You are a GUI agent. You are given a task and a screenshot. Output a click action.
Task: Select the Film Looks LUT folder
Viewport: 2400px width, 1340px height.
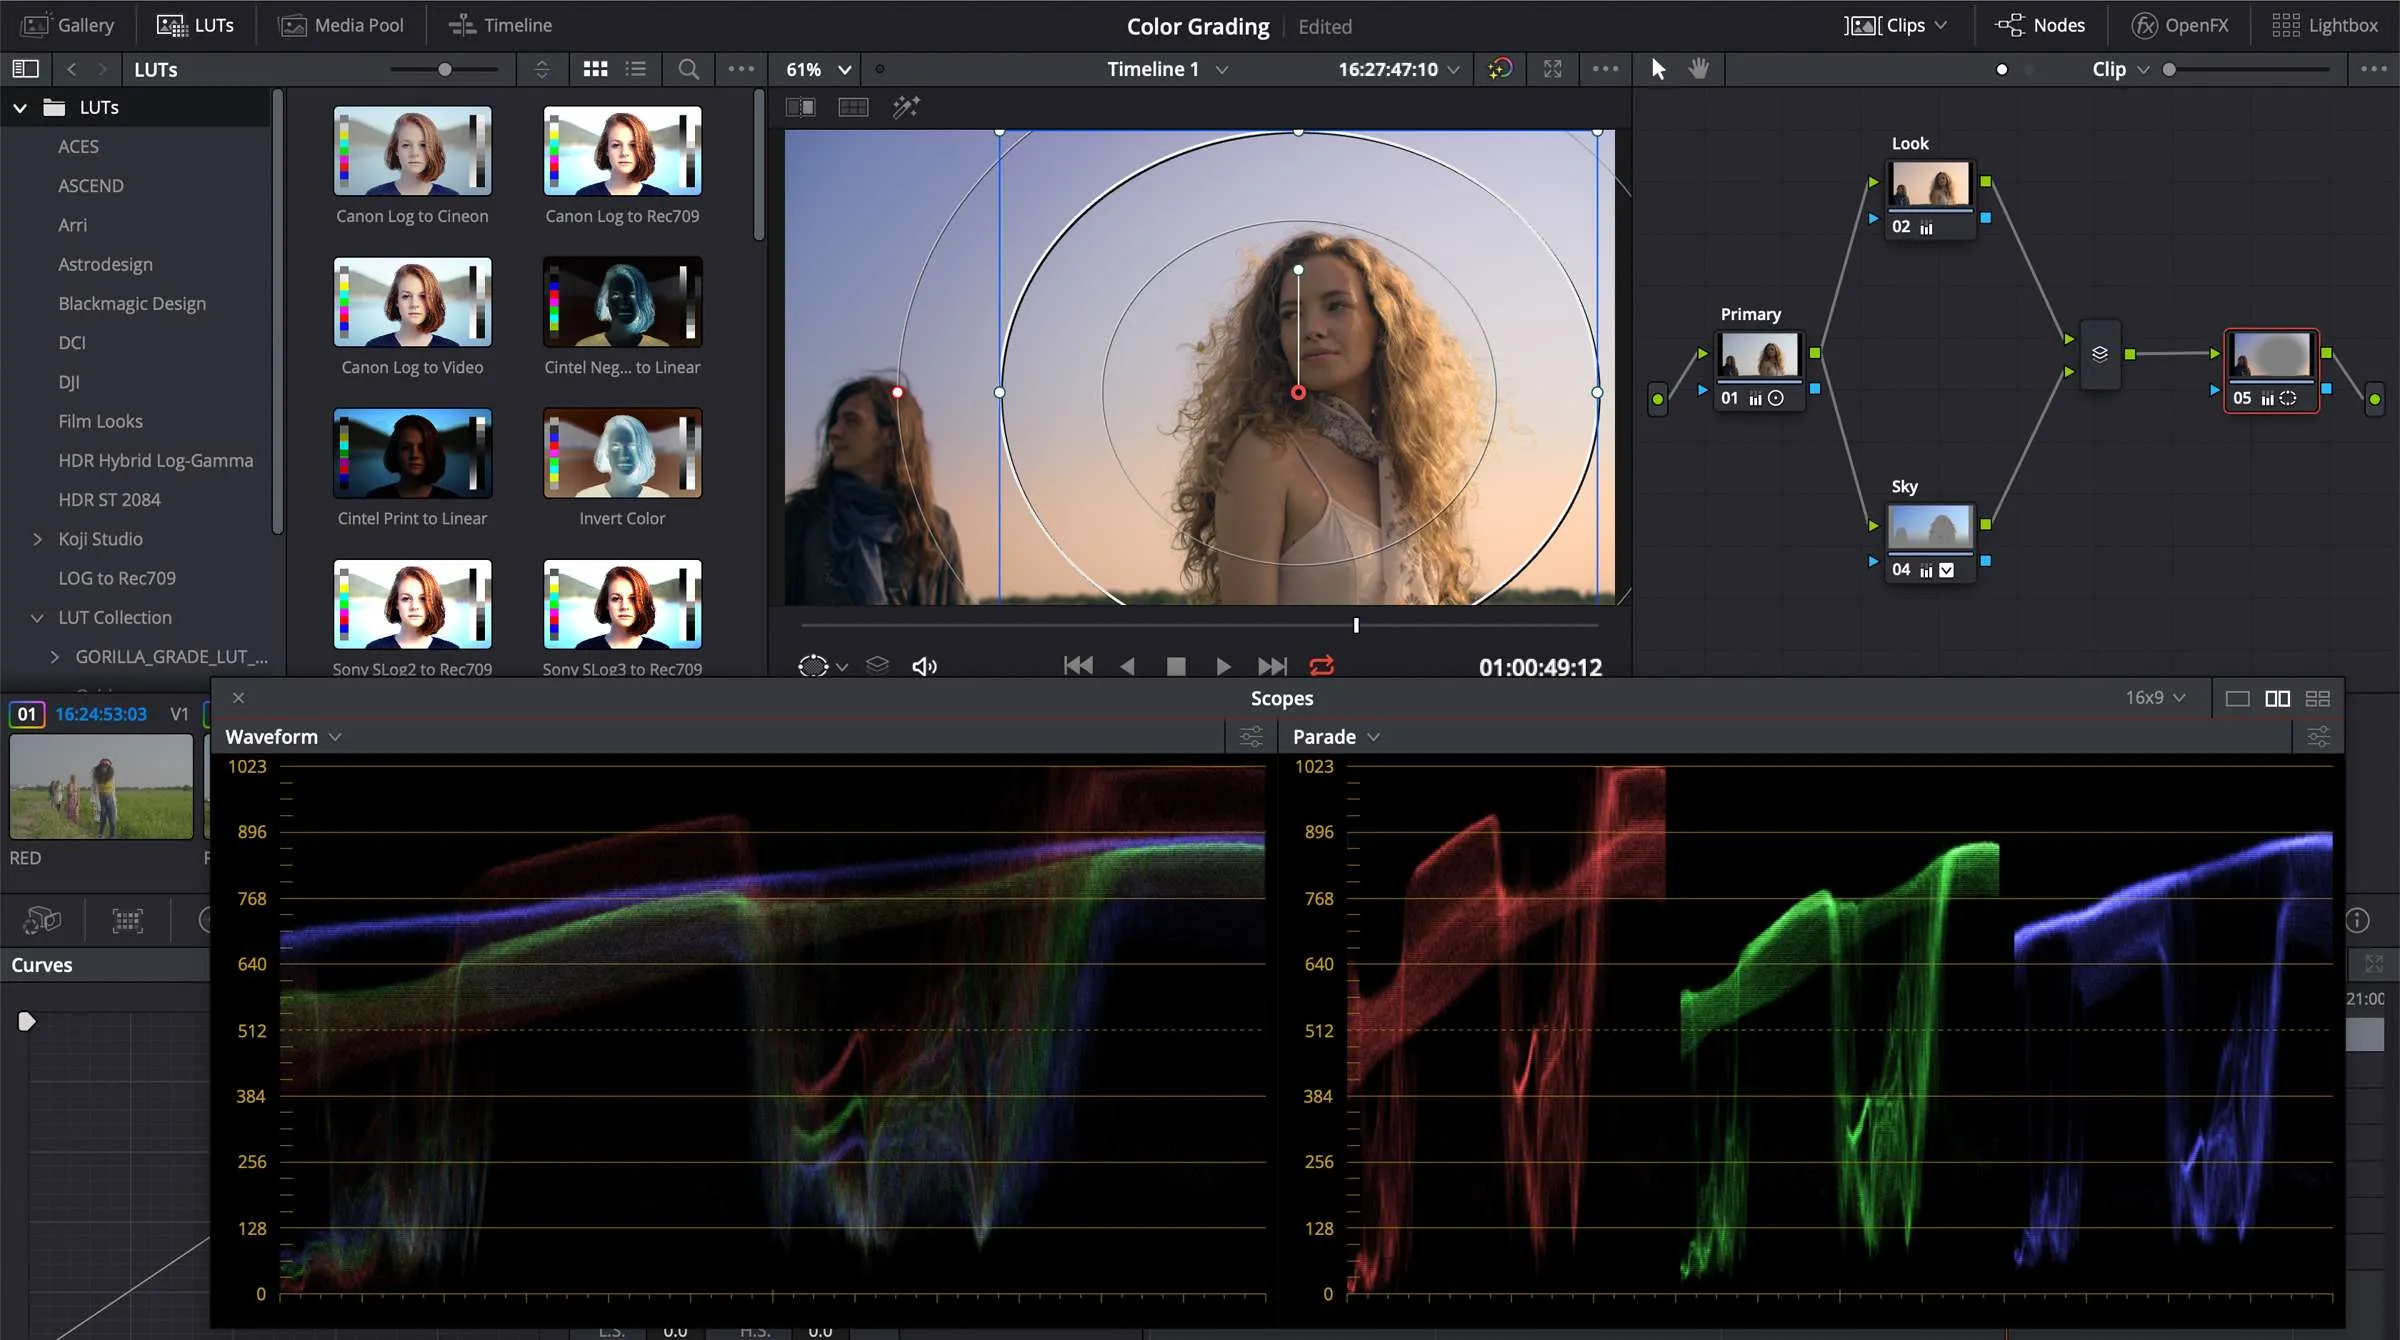point(100,421)
